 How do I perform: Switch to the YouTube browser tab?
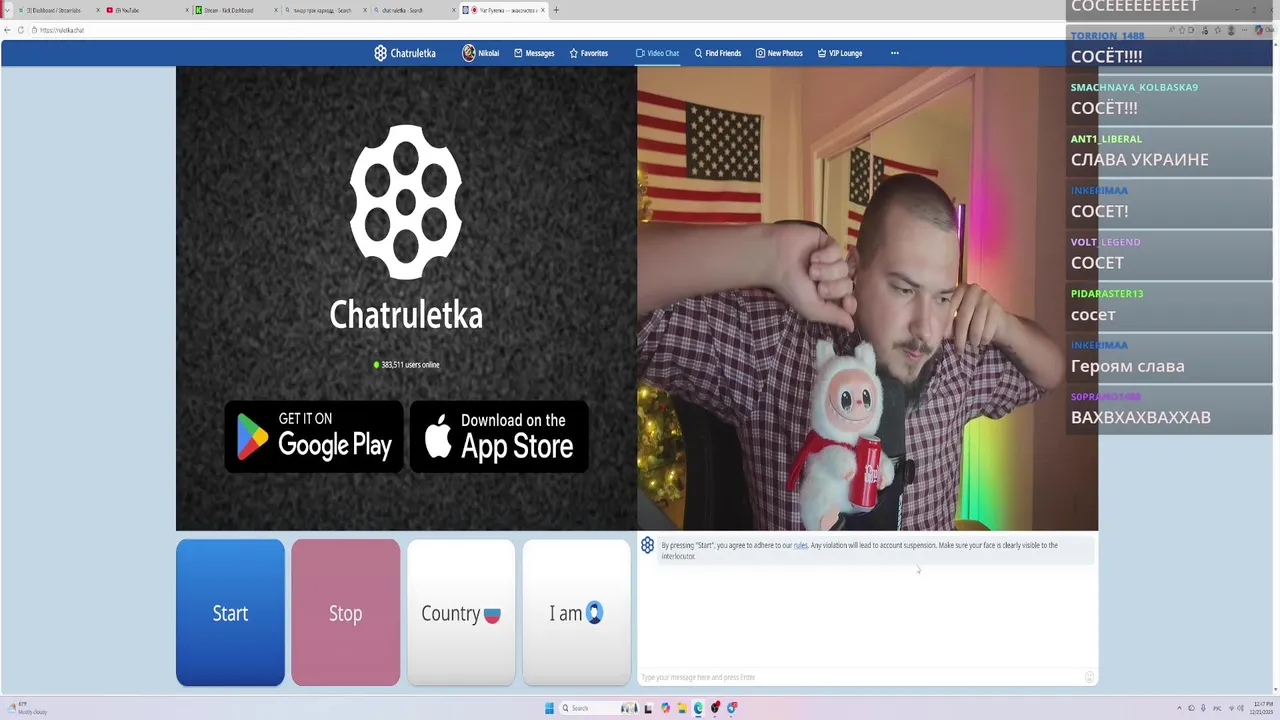145,10
